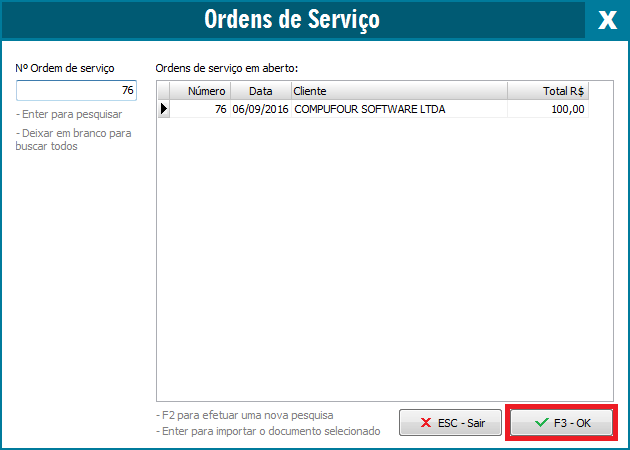
Task: Click the Total R$ column header
Action: (x=548, y=91)
